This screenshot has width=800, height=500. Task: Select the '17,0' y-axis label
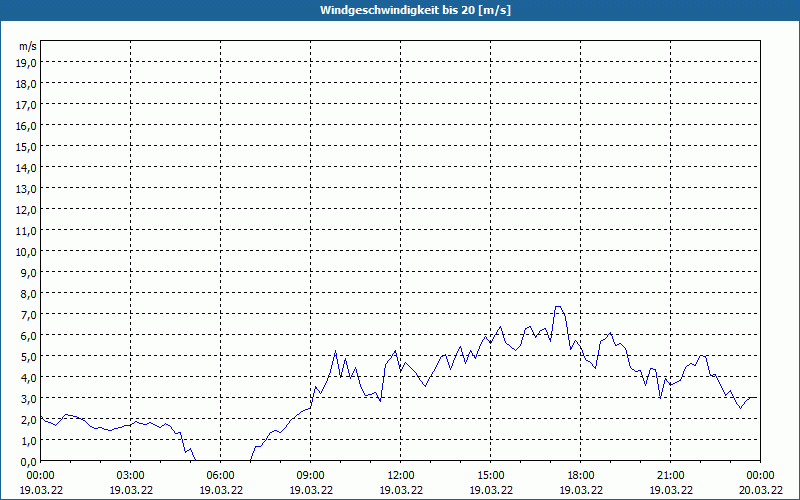(26, 105)
